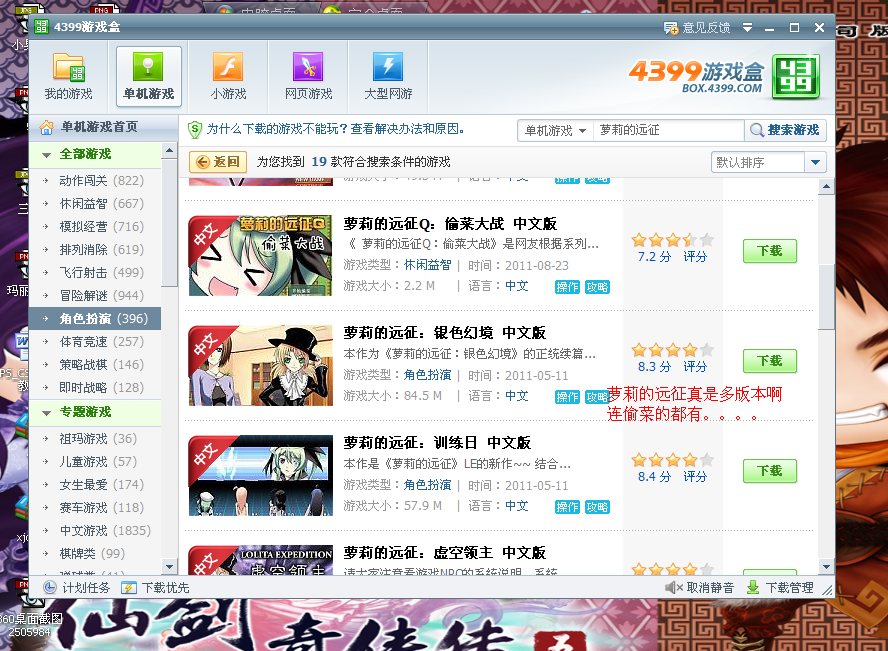
Task: Switch to the 网页游戏 tab
Action: [x=308, y=76]
